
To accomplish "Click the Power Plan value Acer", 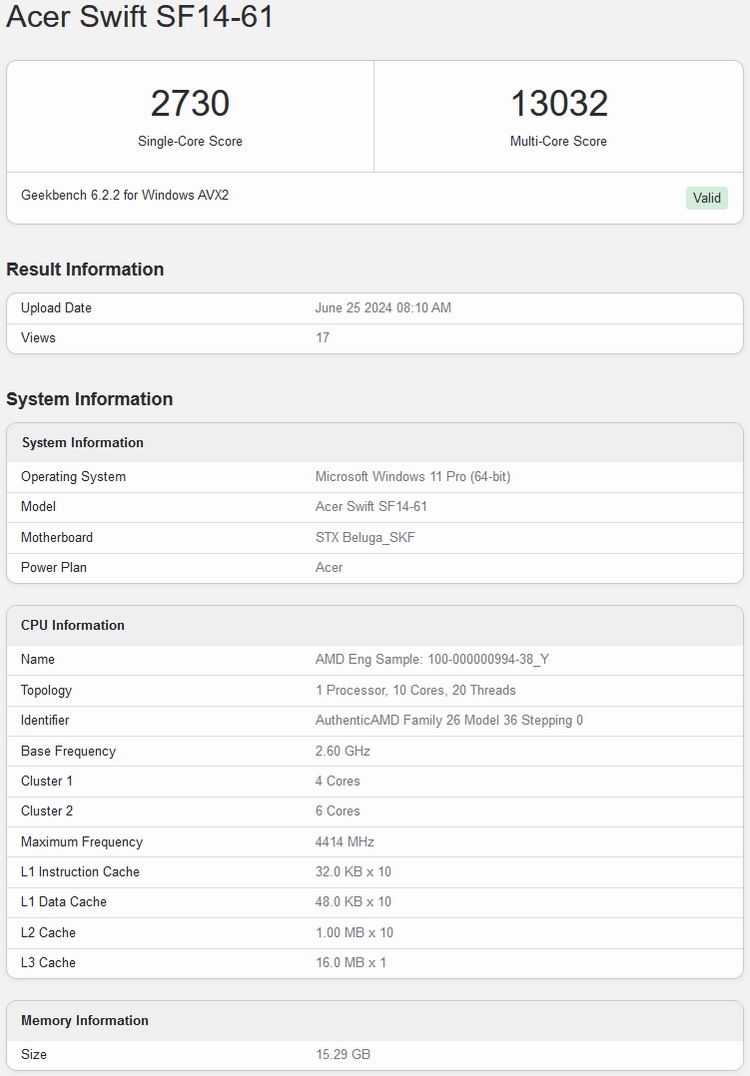I will [329, 568].
